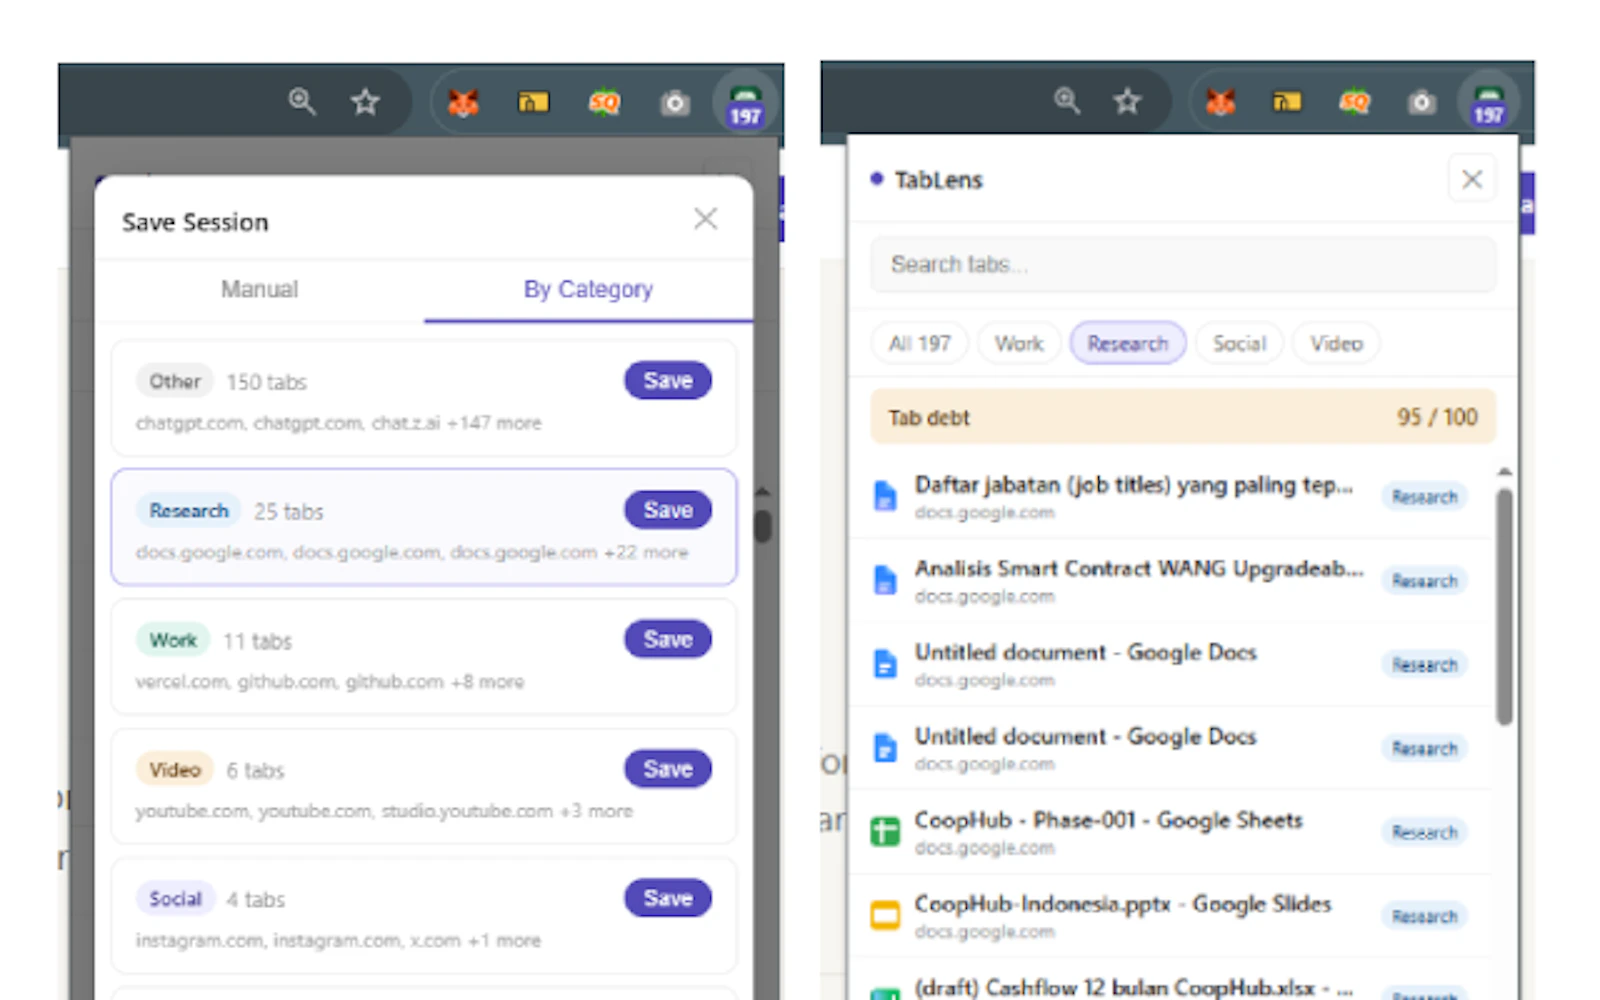Click bookmark star icon in right browser toolbar
1600x1000 pixels.
tap(1127, 101)
